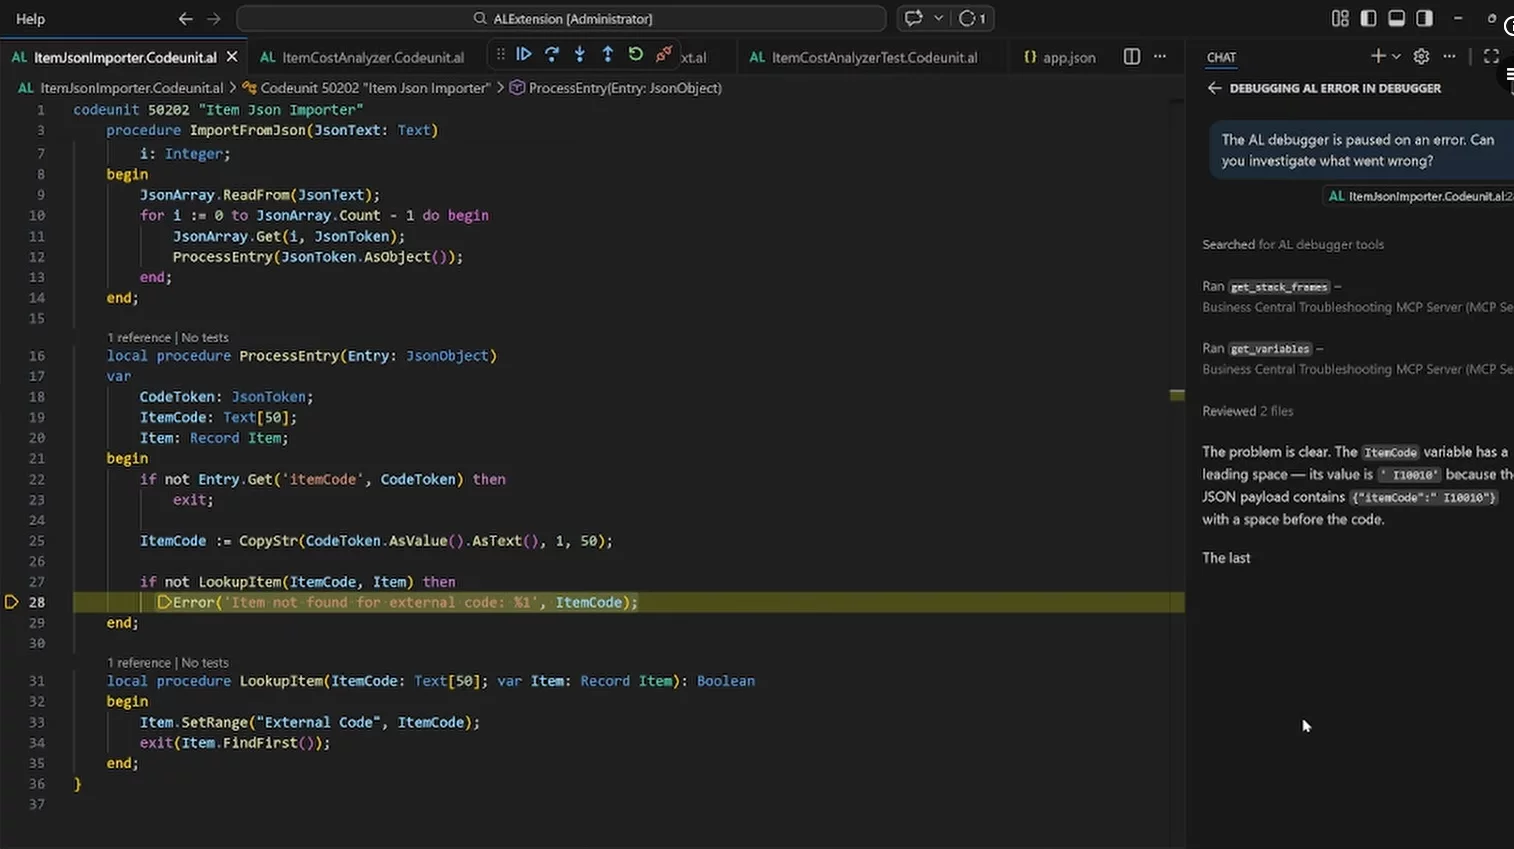The image size is (1514, 849).
Task: Click the ALExtension command center search box
Action: [x=561, y=19]
